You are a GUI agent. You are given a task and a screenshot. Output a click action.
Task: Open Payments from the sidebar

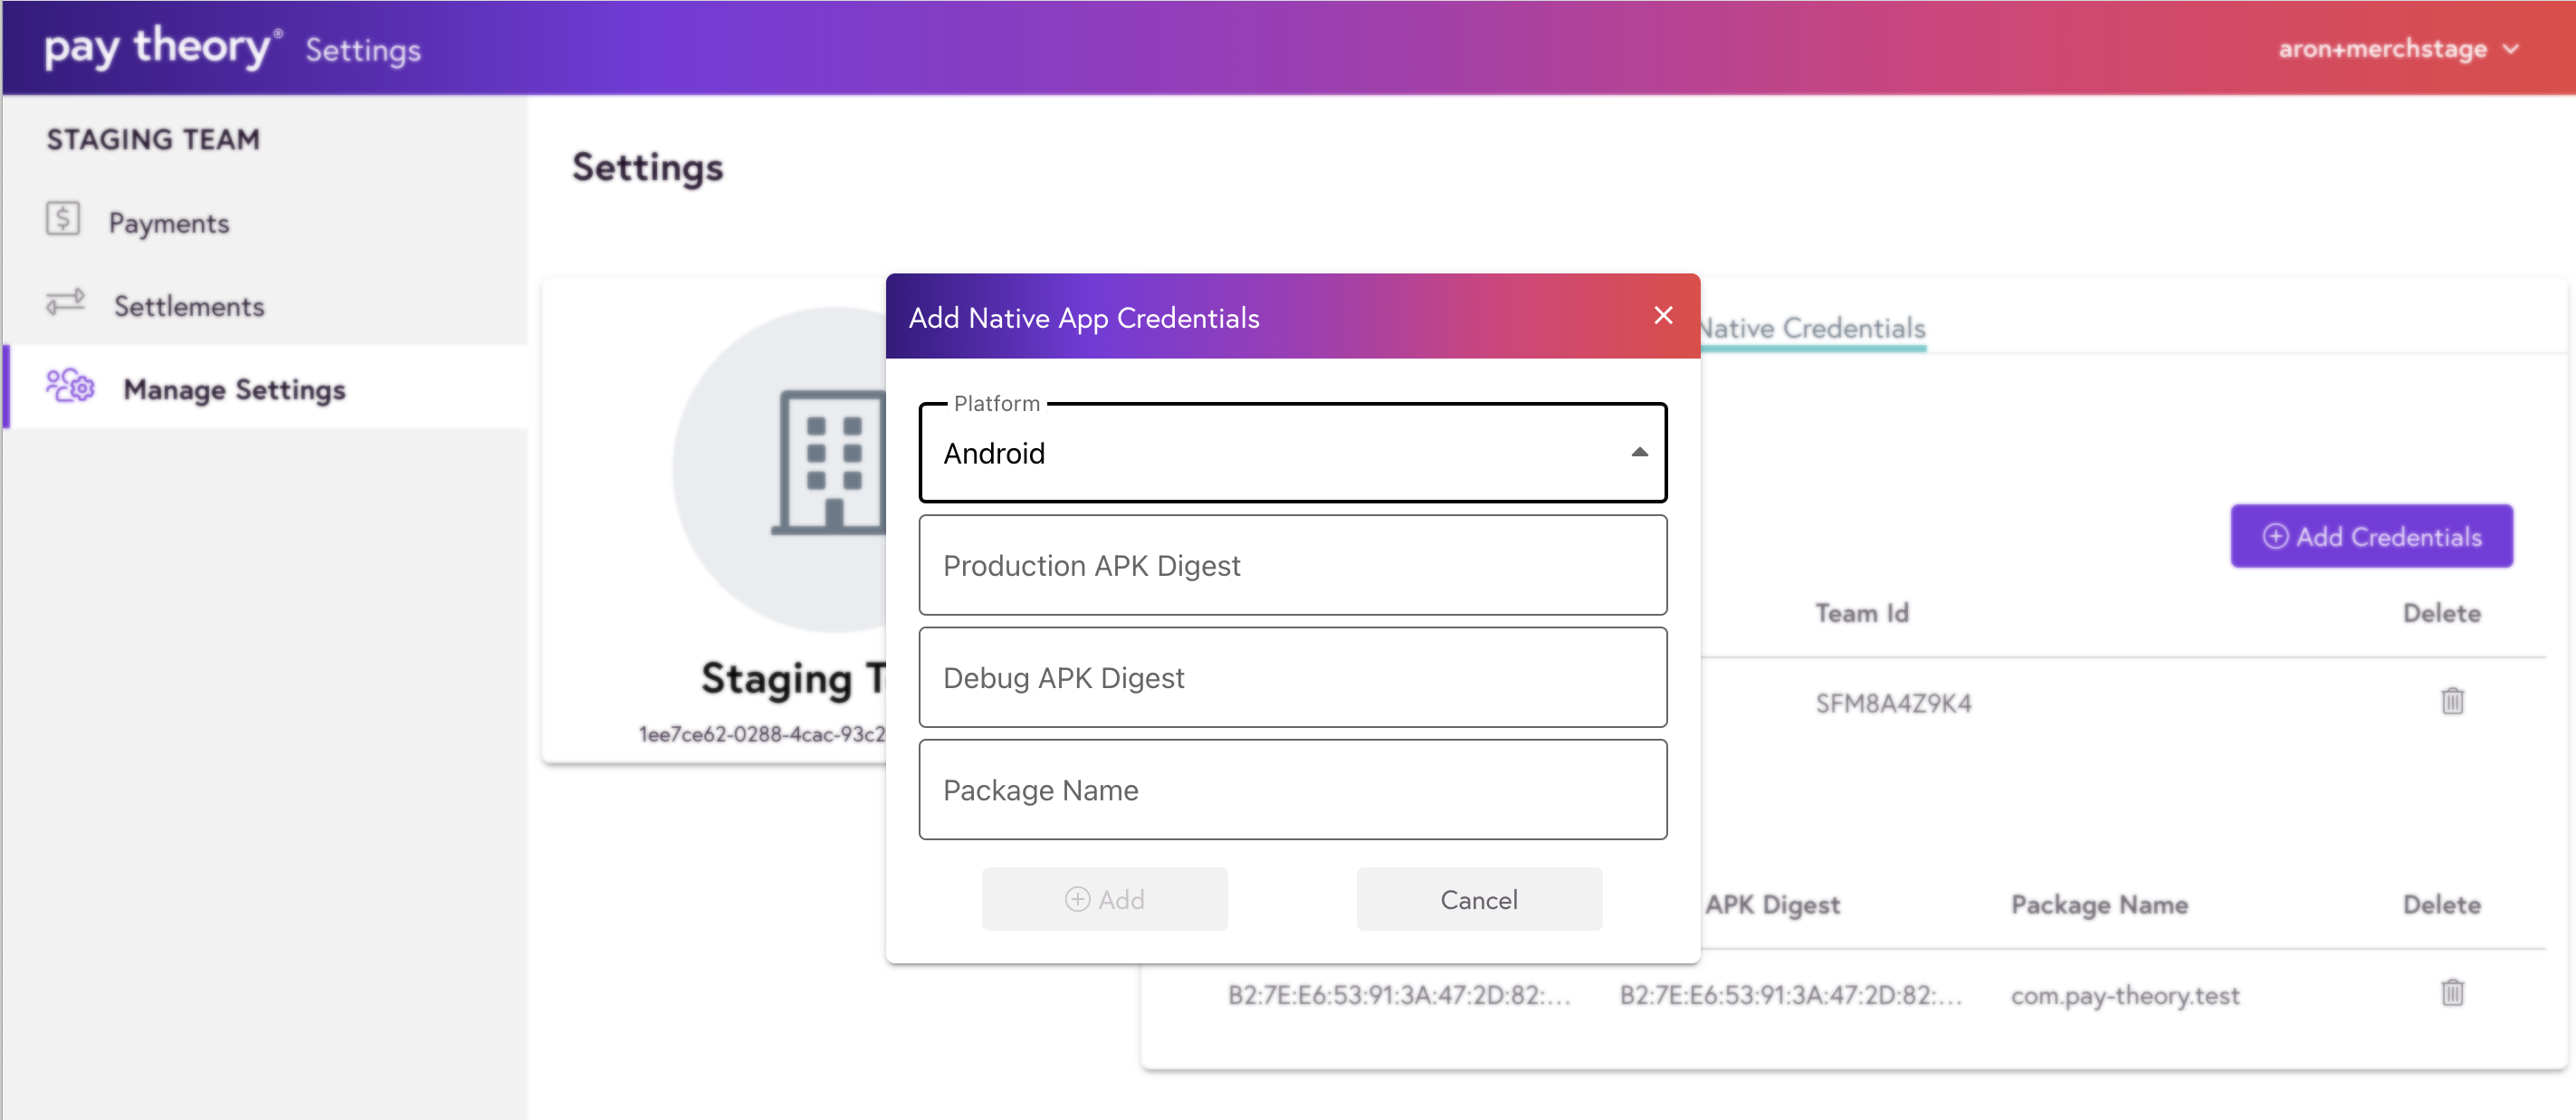coord(168,223)
